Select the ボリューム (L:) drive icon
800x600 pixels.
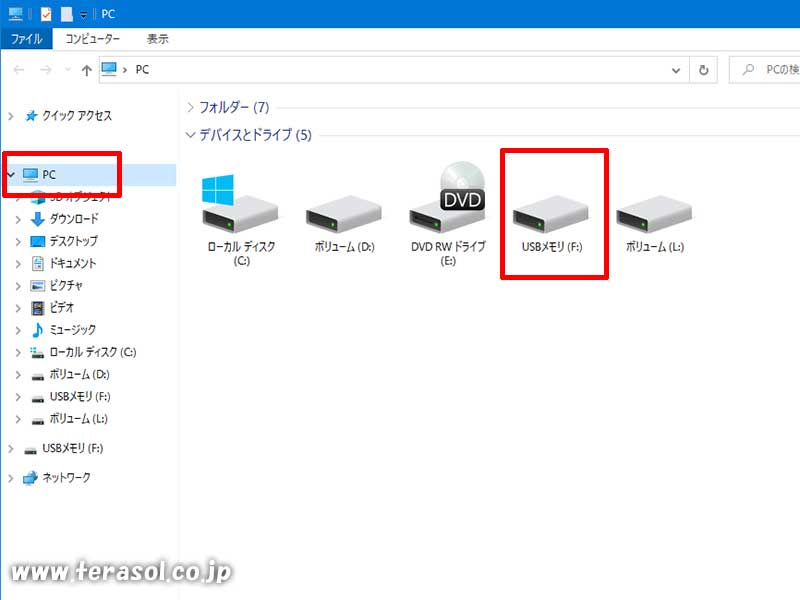pos(654,218)
